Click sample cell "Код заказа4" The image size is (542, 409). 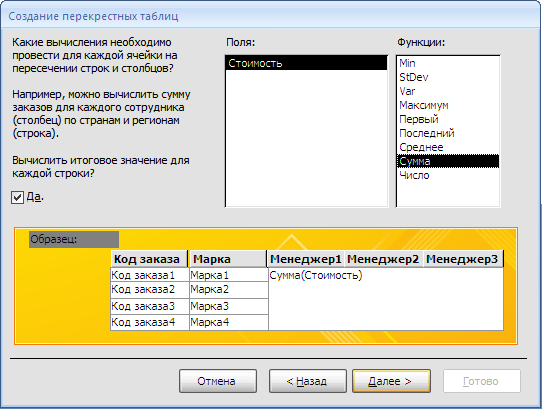pos(150,322)
